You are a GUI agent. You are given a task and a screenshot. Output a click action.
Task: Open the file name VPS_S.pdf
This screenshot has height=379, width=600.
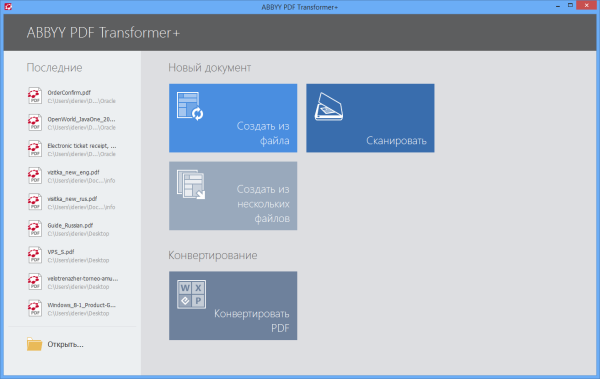pos(61,252)
